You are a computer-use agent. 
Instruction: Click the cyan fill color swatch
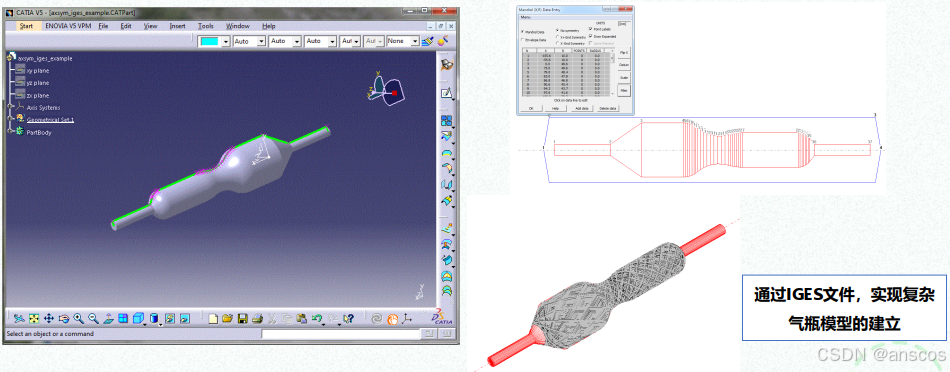pyautogui.click(x=210, y=41)
